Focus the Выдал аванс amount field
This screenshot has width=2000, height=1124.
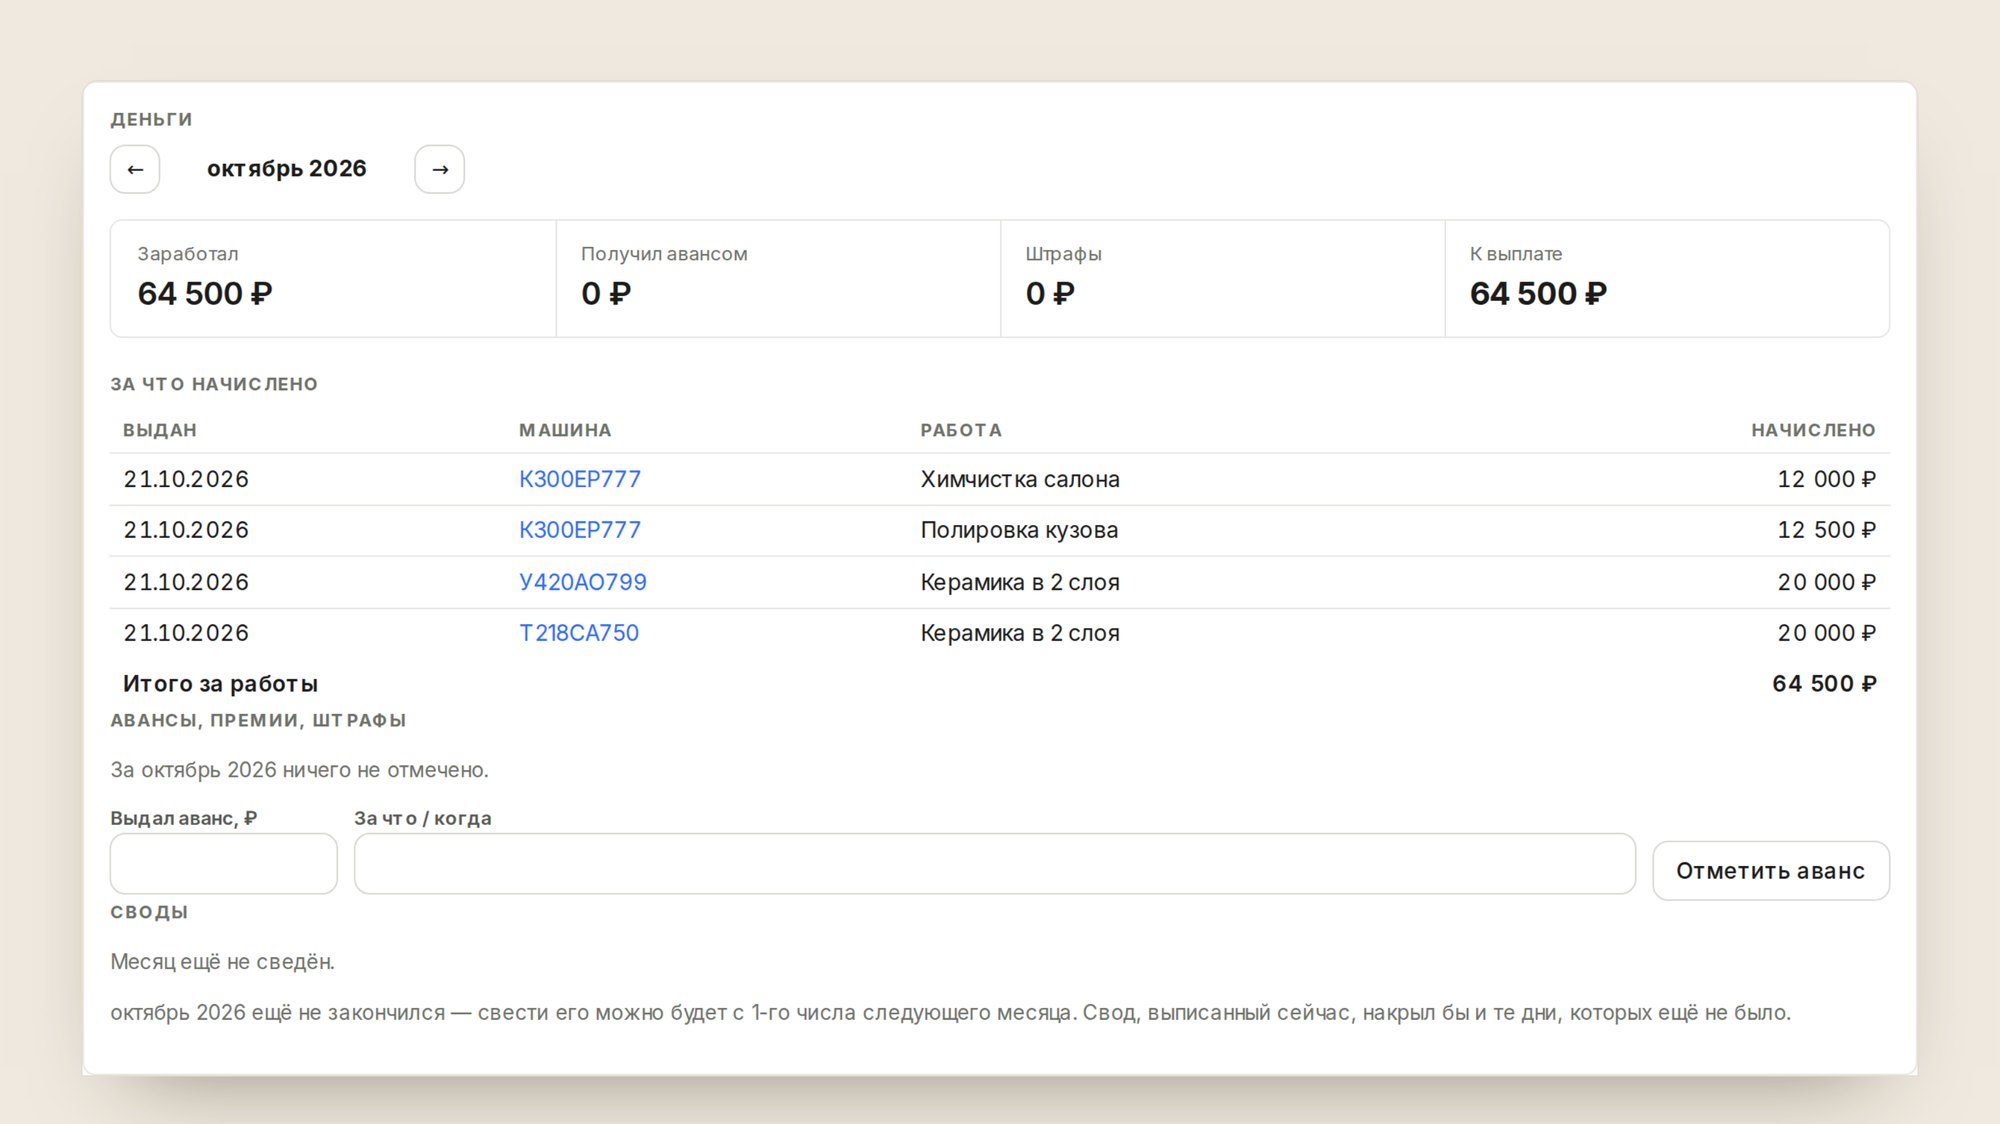coord(224,864)
